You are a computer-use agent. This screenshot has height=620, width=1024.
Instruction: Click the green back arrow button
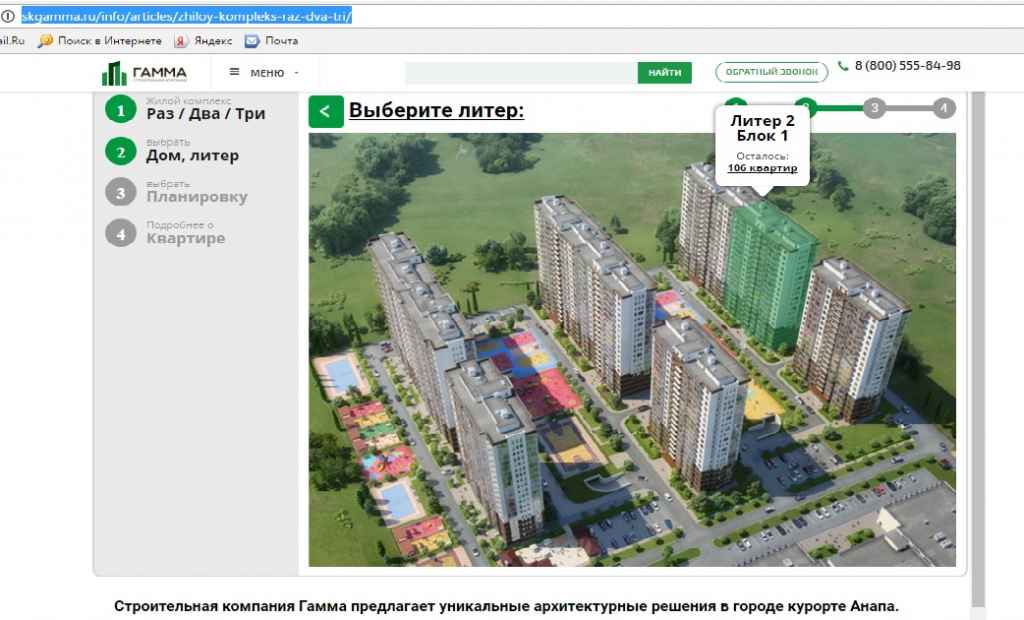coord(326,111)
